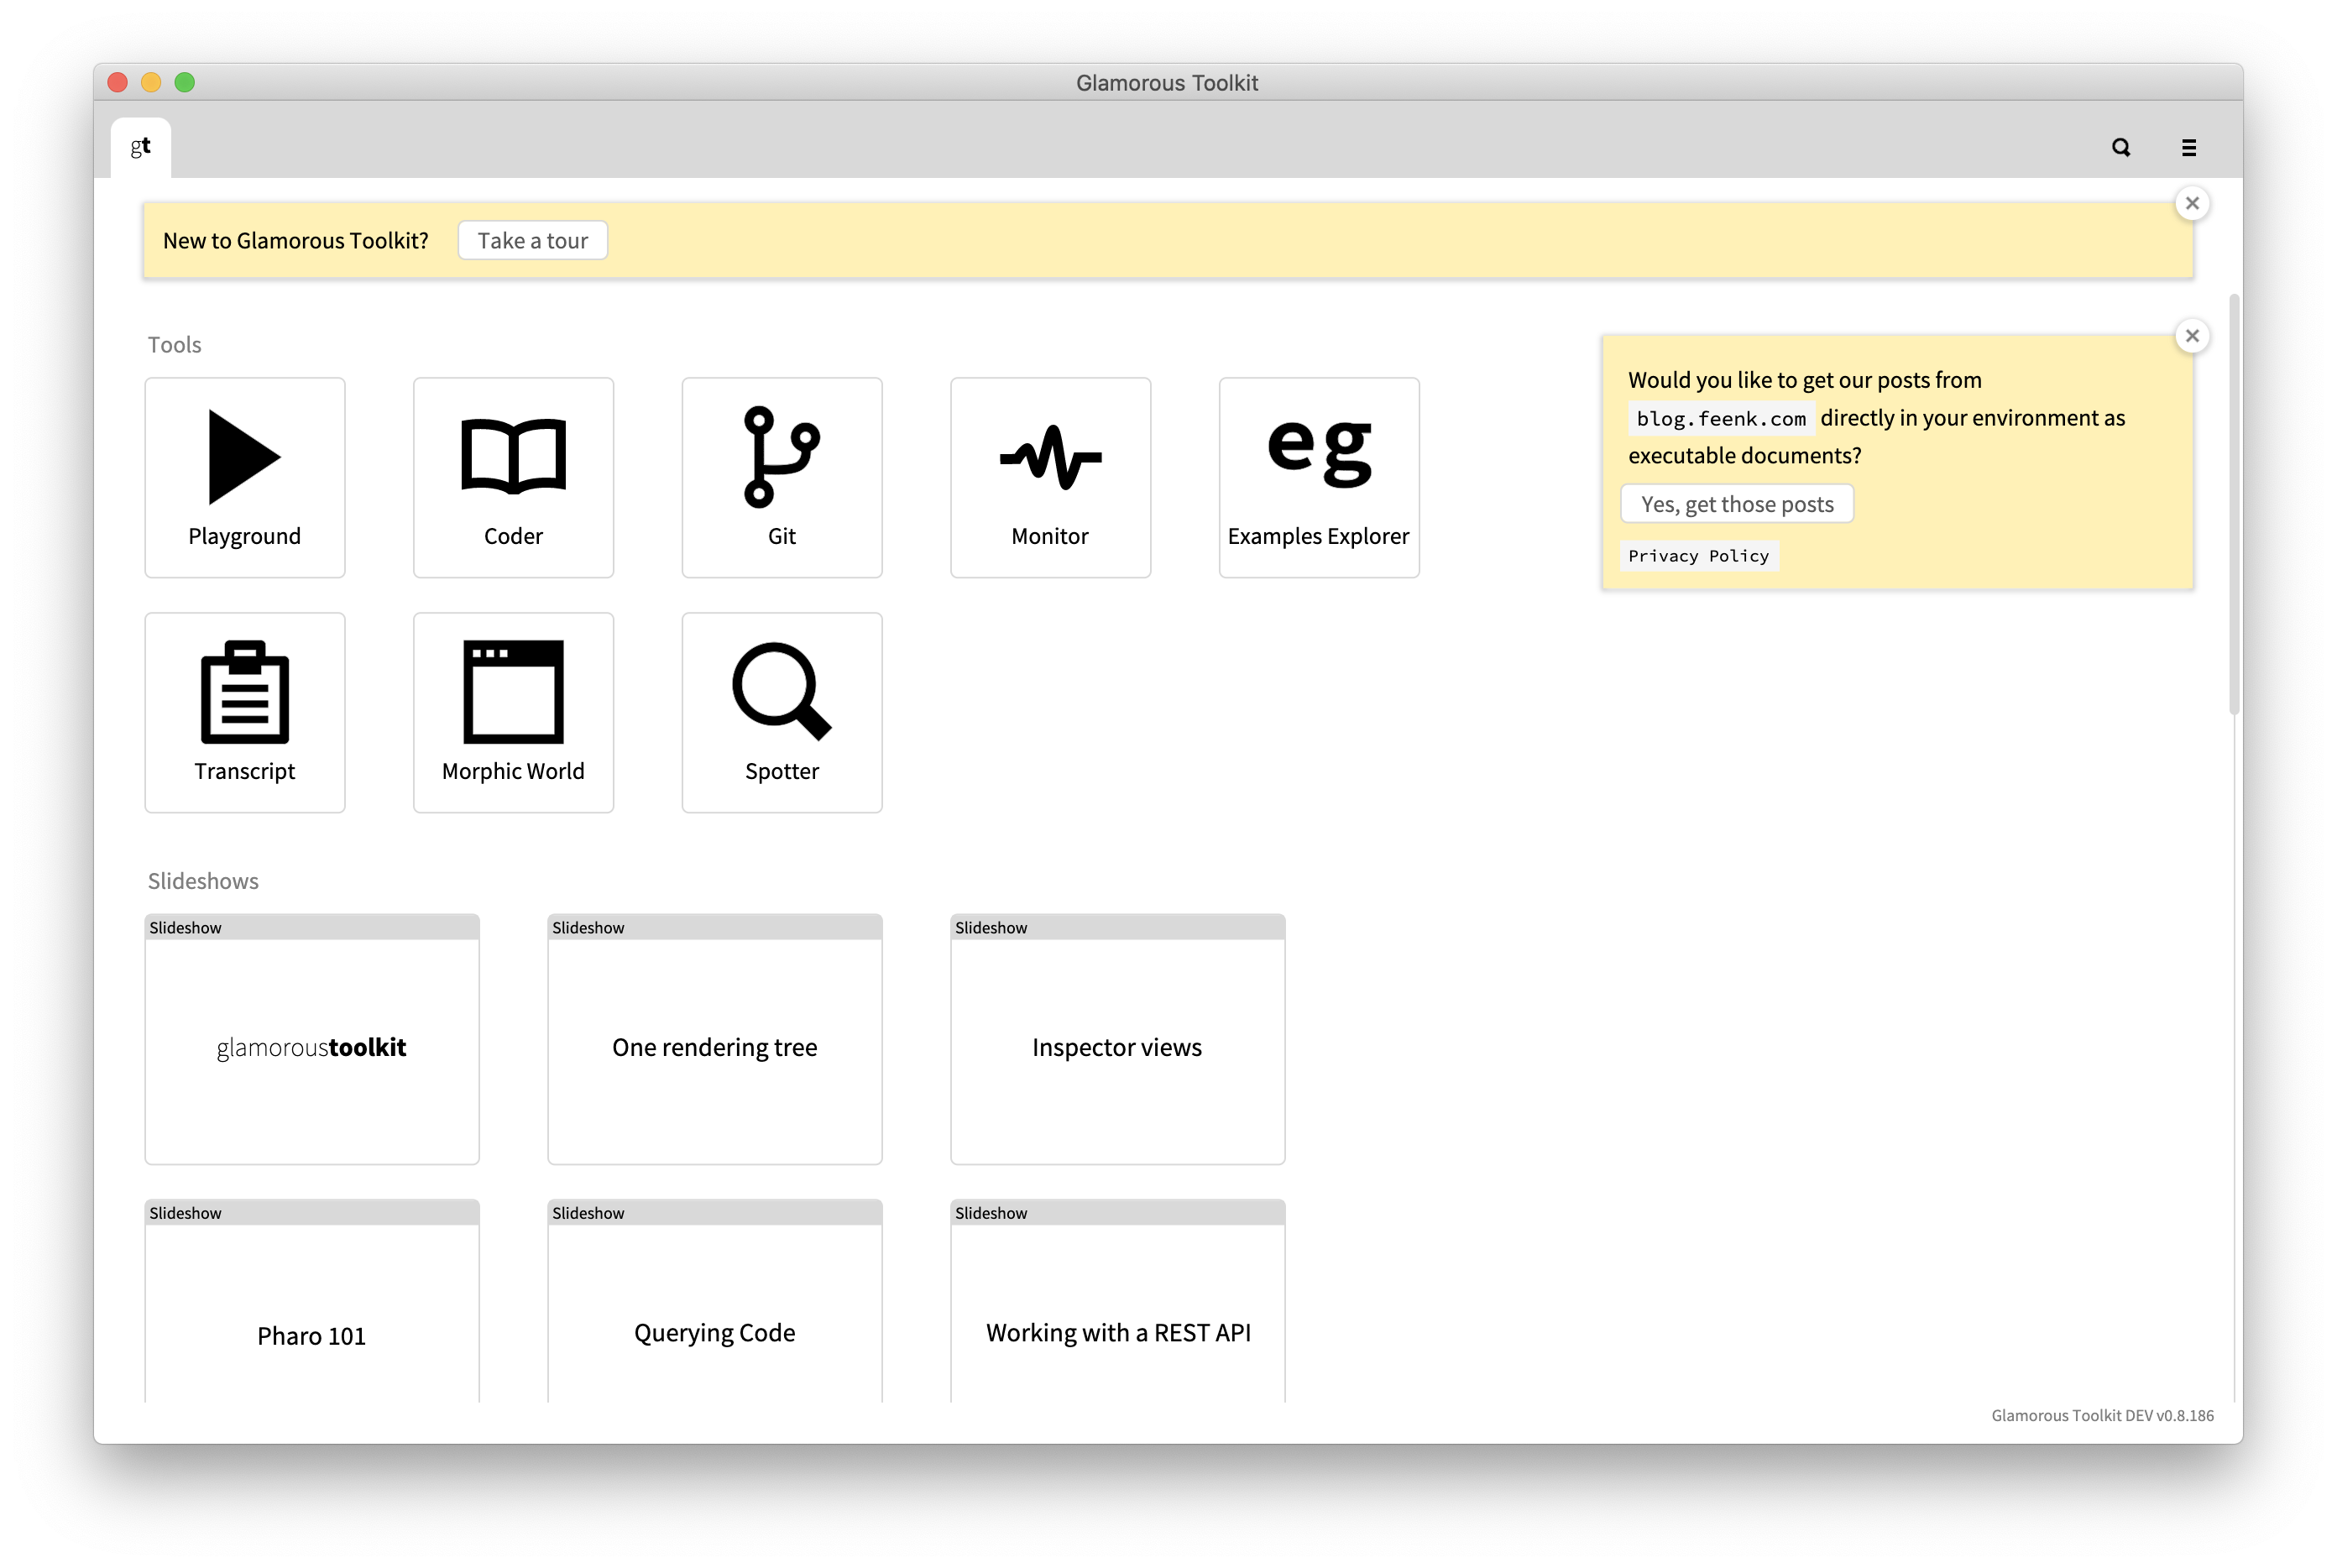Launch the Git branch tool
This screenshot has width=2337, height=1568.
(x=782, y=477)
